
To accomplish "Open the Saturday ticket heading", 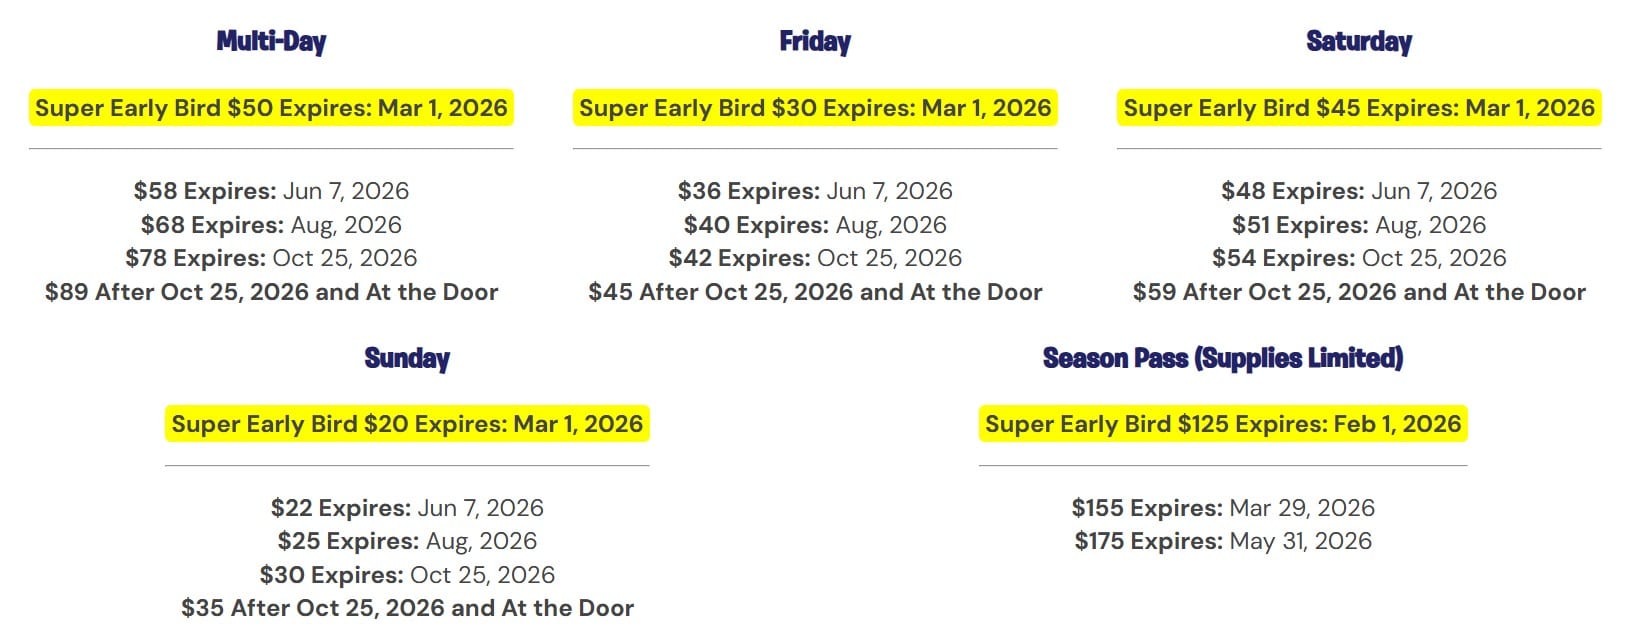I will pyautogui.click(x=1359, y=41).
